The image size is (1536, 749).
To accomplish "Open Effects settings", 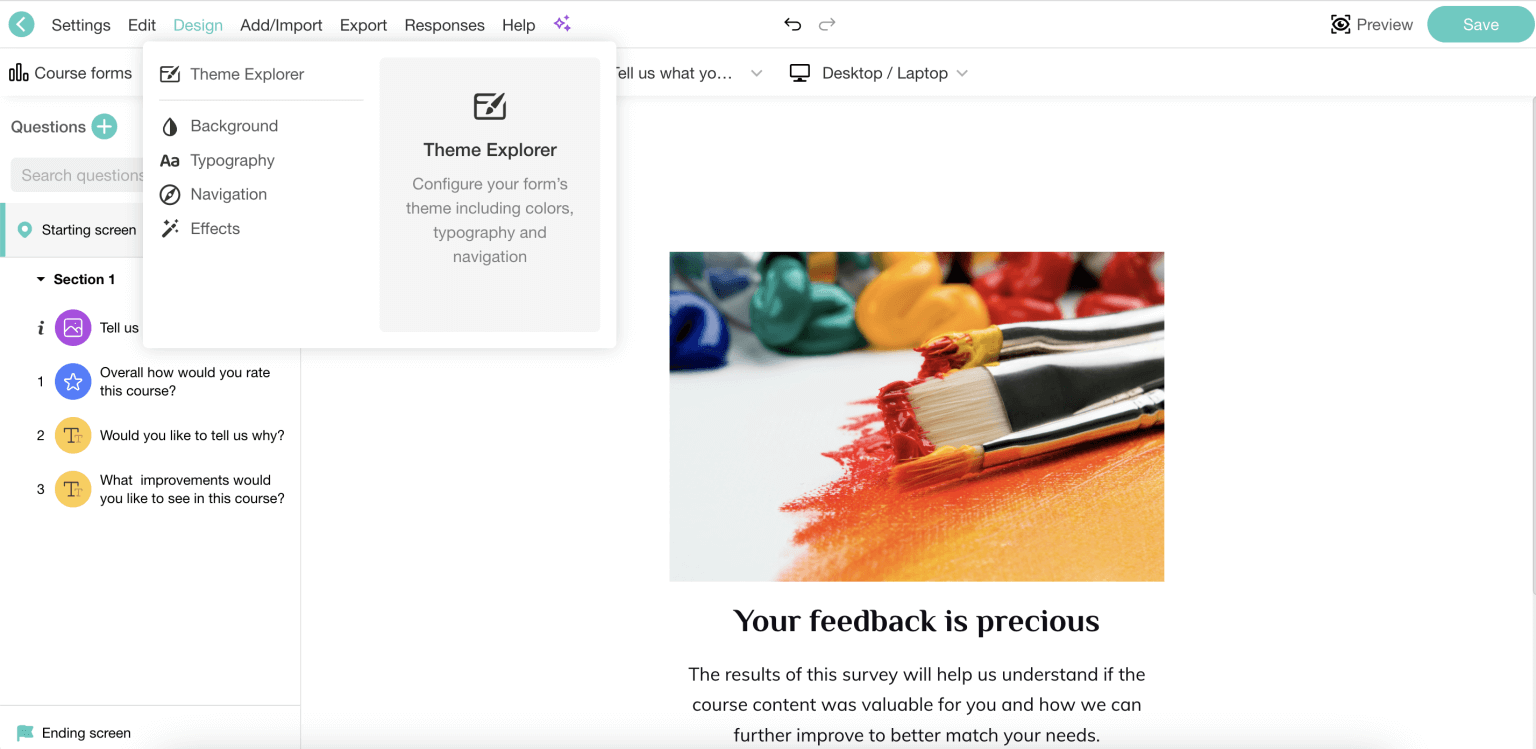I will click(x=215, y=228).
